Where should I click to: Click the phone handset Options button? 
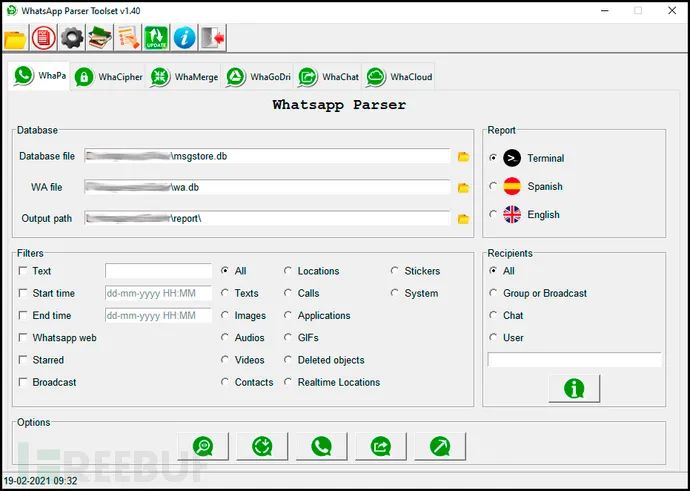pyautogui.click(x=322, y=447)
